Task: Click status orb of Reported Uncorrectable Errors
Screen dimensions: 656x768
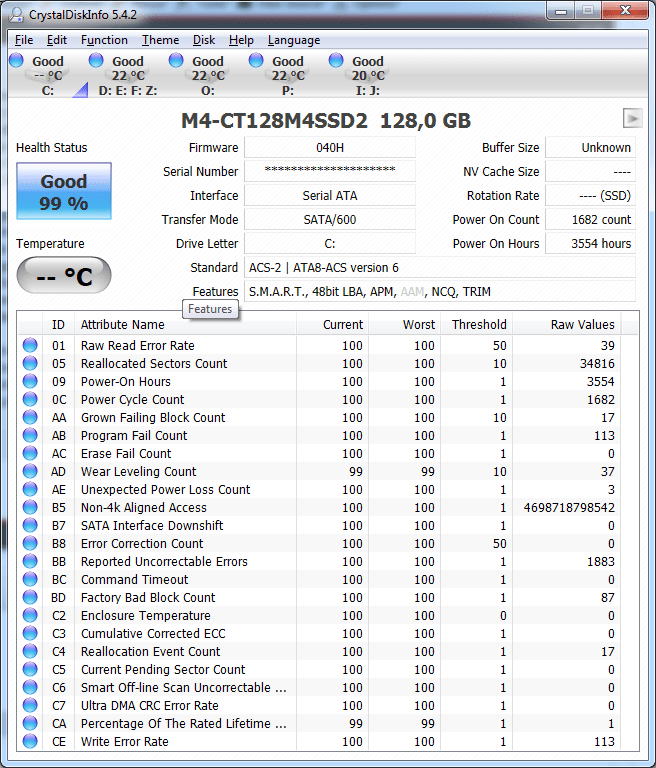Action: point(30,561)
